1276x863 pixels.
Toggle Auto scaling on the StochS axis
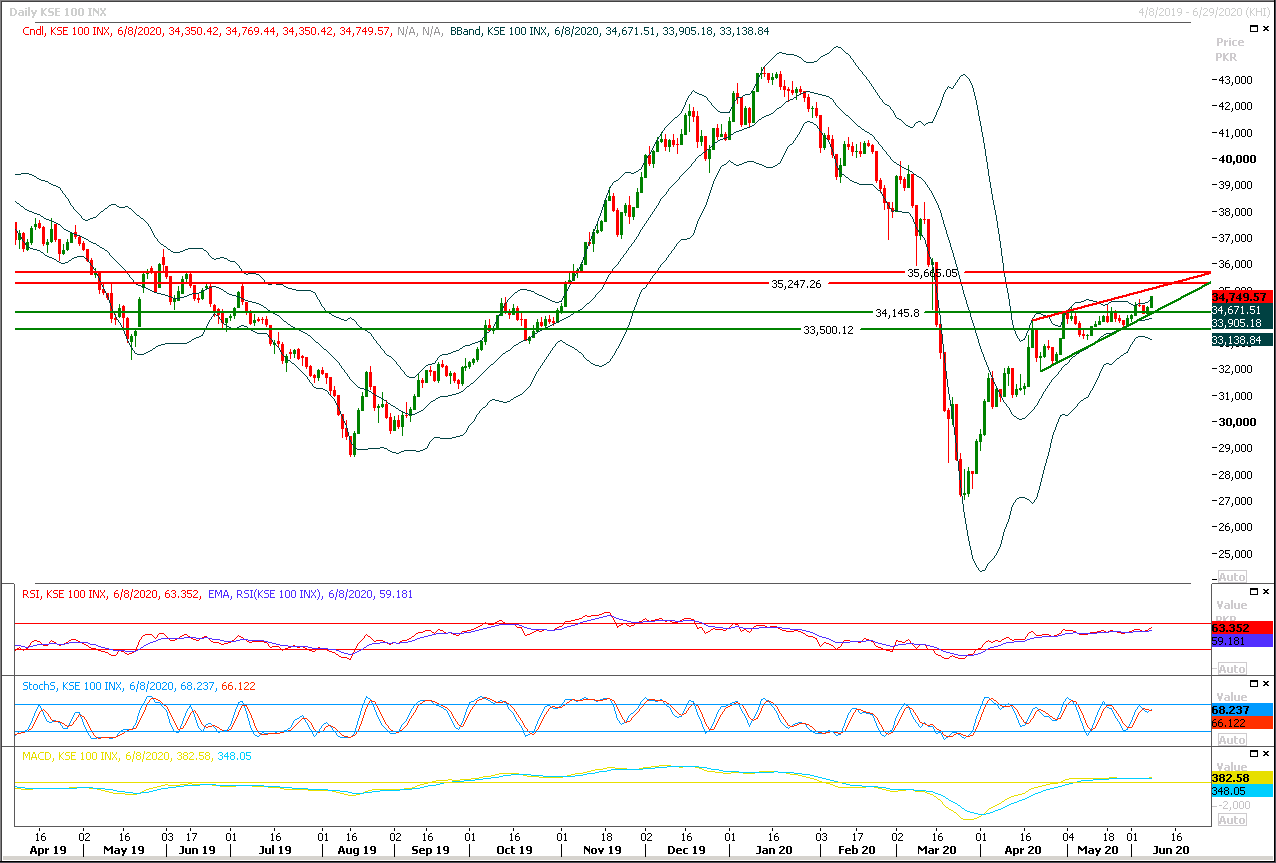click(x=1231, y=740)
